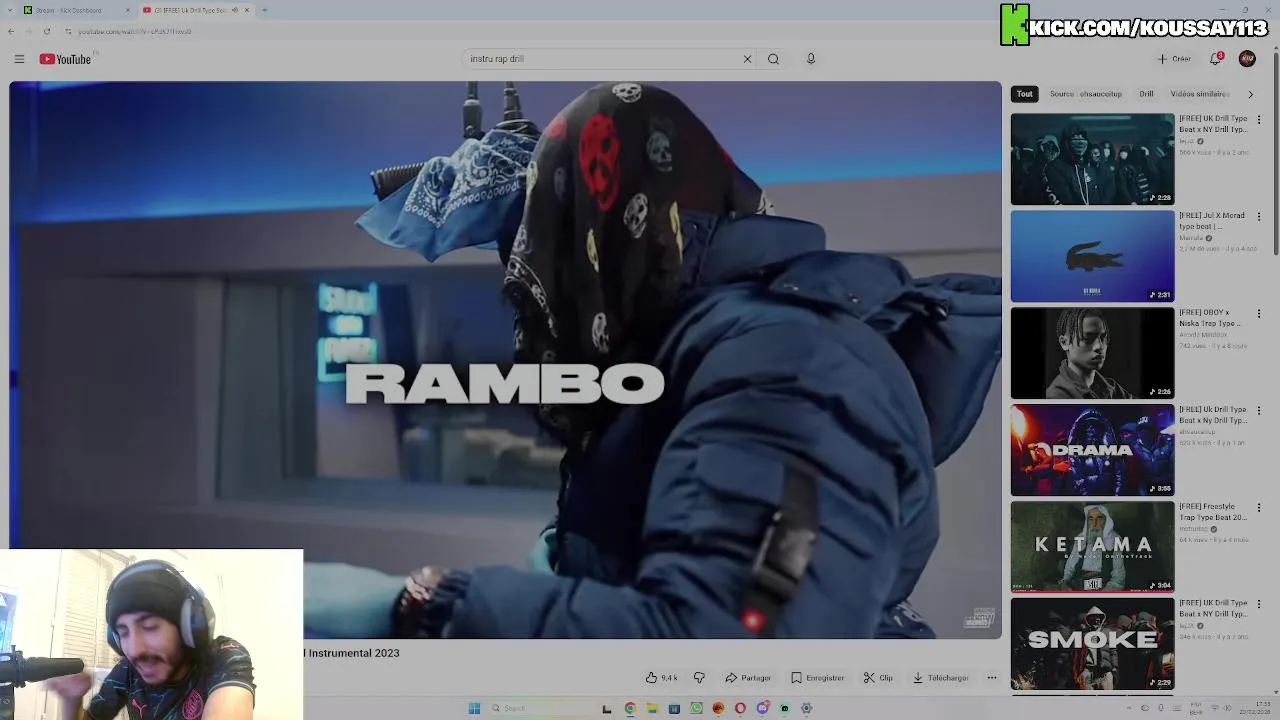
Task: Open the crocodile Jul X Morad thumbnail
Action: pos(1092,256)
